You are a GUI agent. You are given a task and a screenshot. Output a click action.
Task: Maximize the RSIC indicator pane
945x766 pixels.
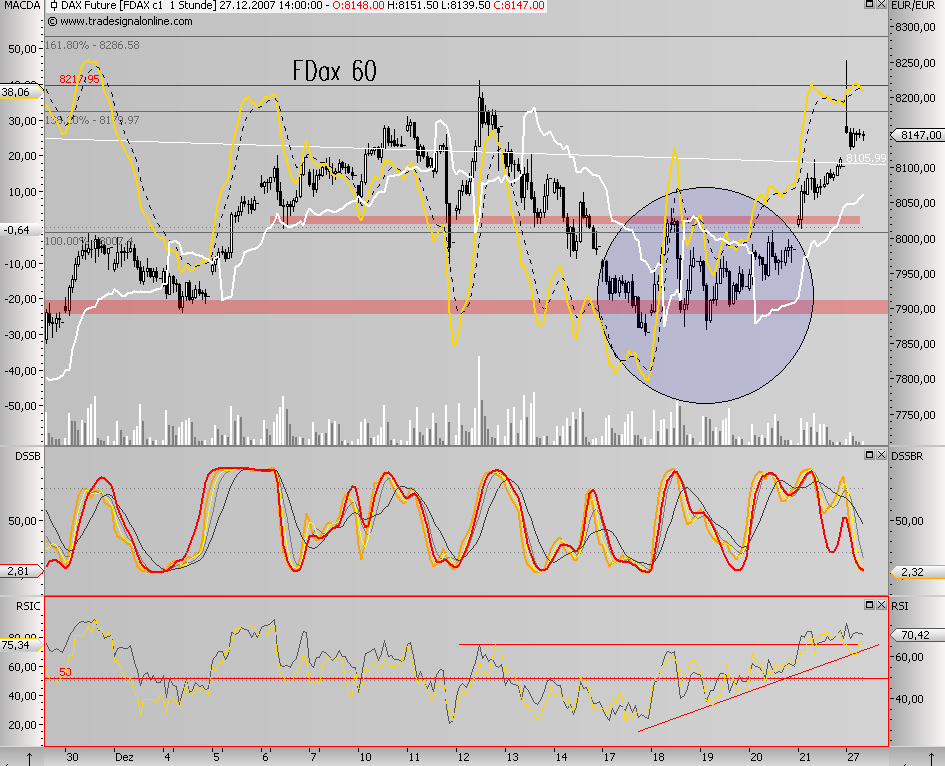870,604
